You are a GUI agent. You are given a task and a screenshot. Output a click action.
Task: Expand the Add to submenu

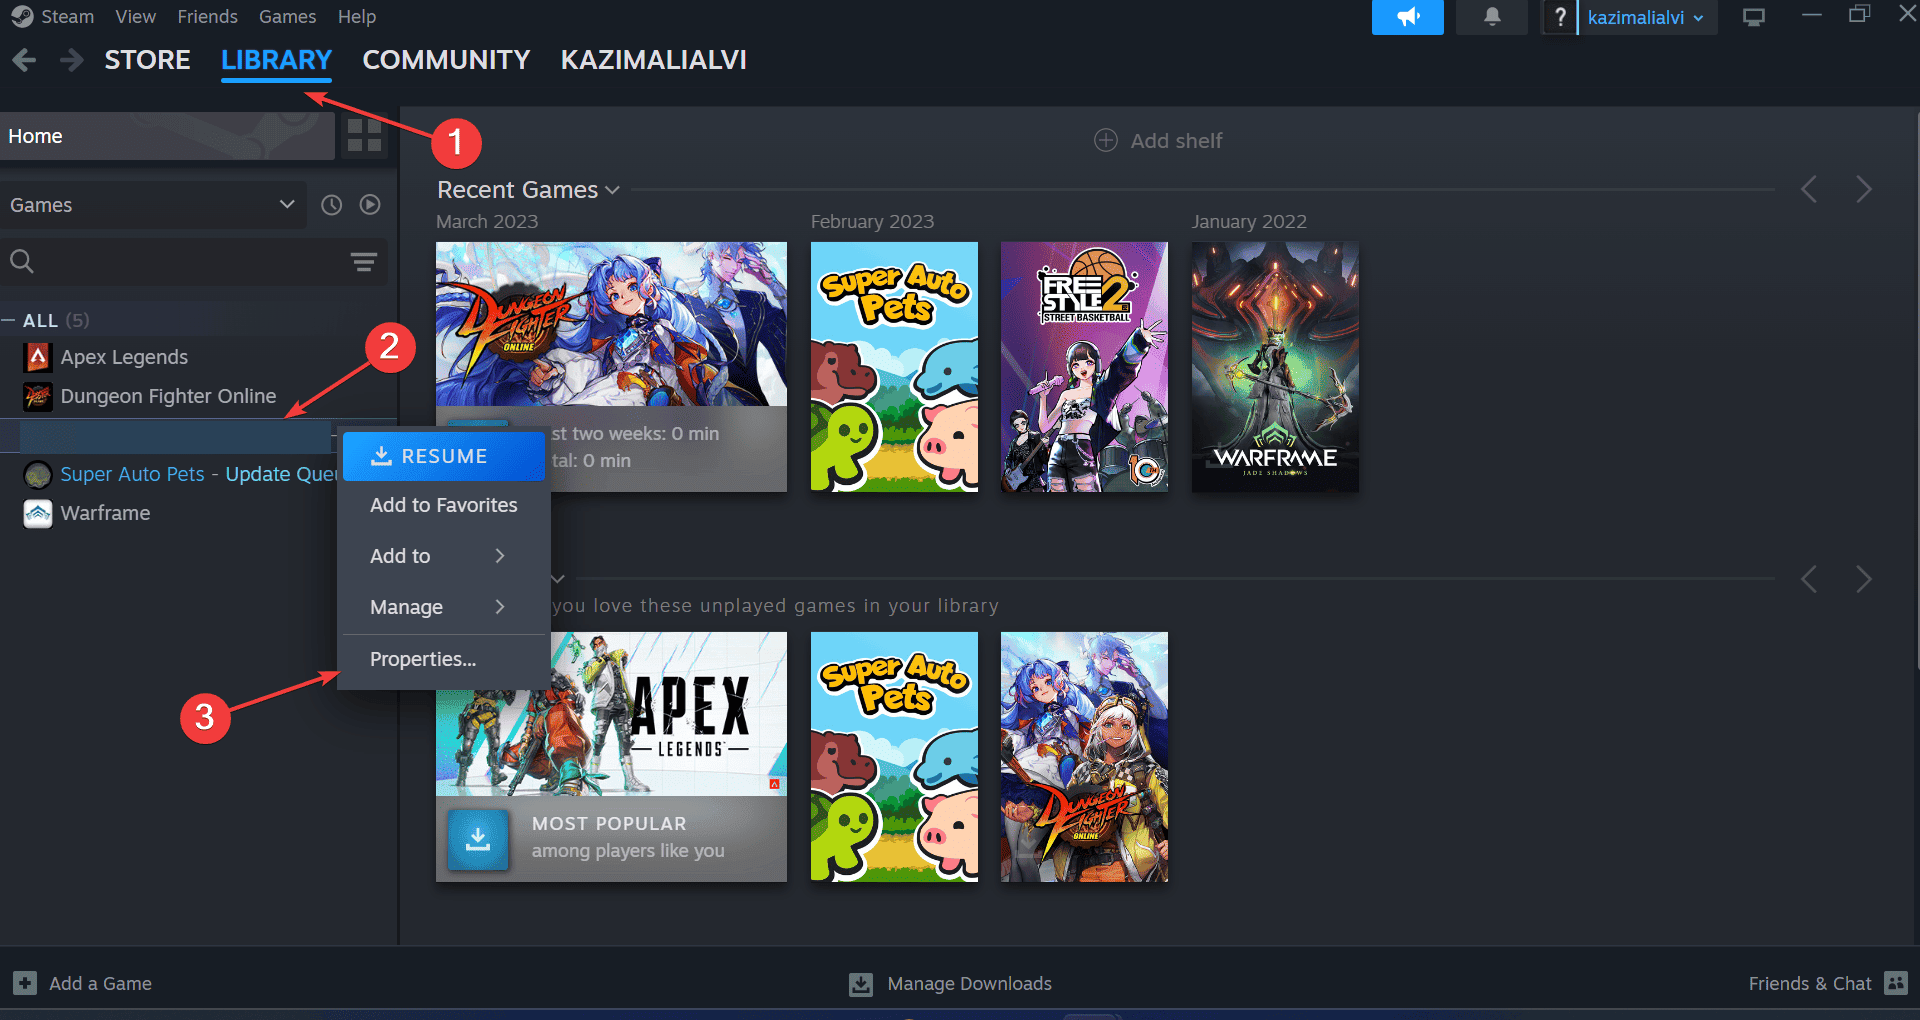pyautogui.click(x=444, y=556)
